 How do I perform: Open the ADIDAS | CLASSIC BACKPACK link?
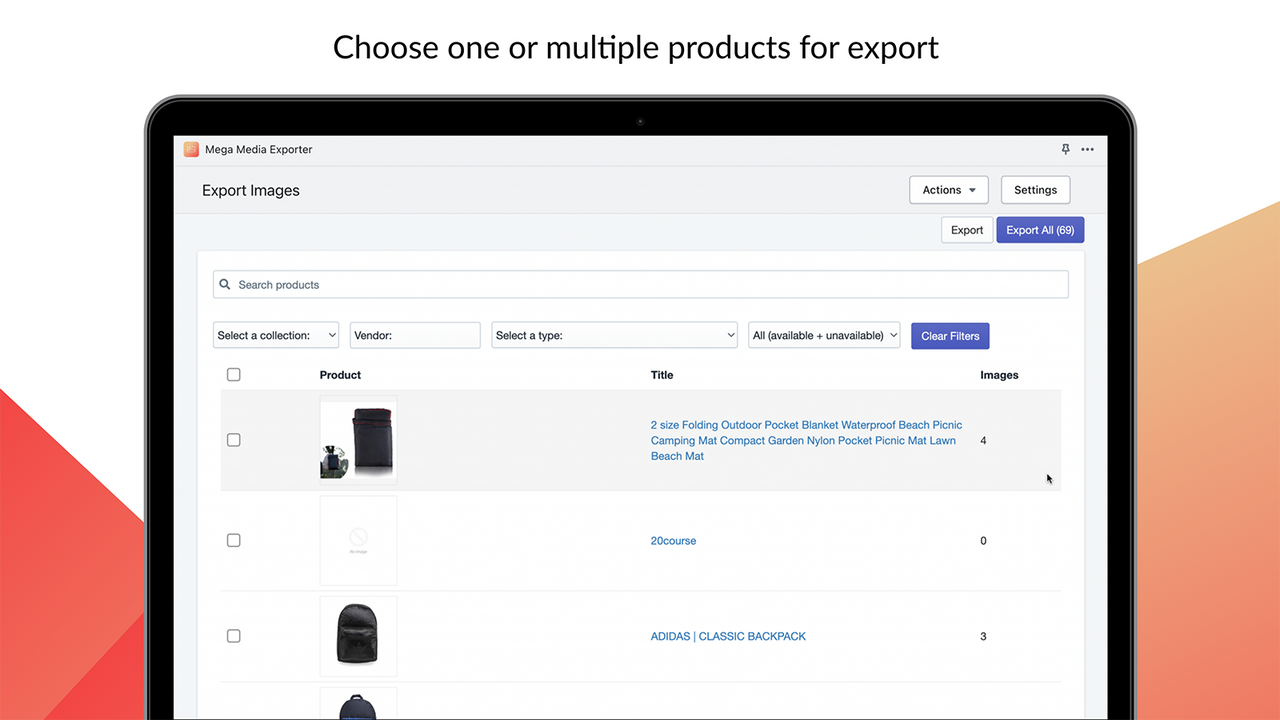(x=728, y=635)
